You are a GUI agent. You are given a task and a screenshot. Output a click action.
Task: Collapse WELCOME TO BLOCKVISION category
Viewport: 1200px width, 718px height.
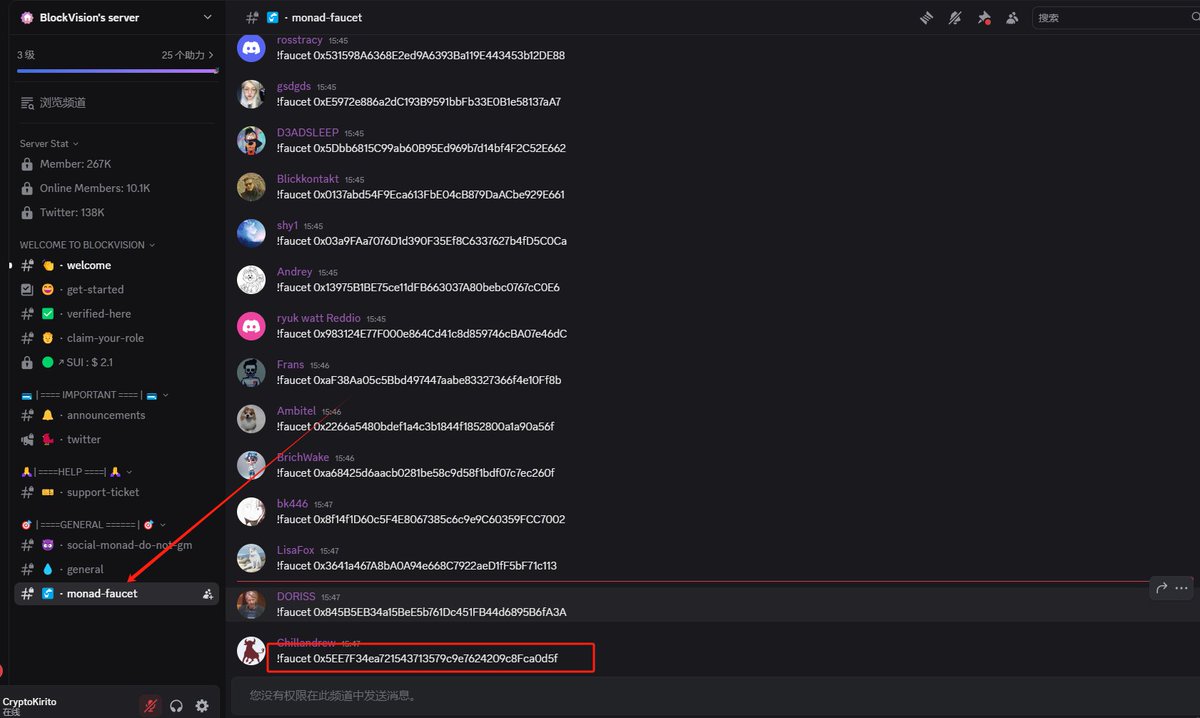87,245
